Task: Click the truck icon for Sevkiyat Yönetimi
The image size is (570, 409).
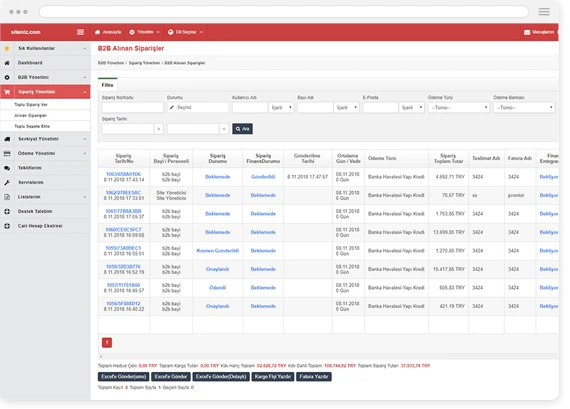Action: [7, 139]
